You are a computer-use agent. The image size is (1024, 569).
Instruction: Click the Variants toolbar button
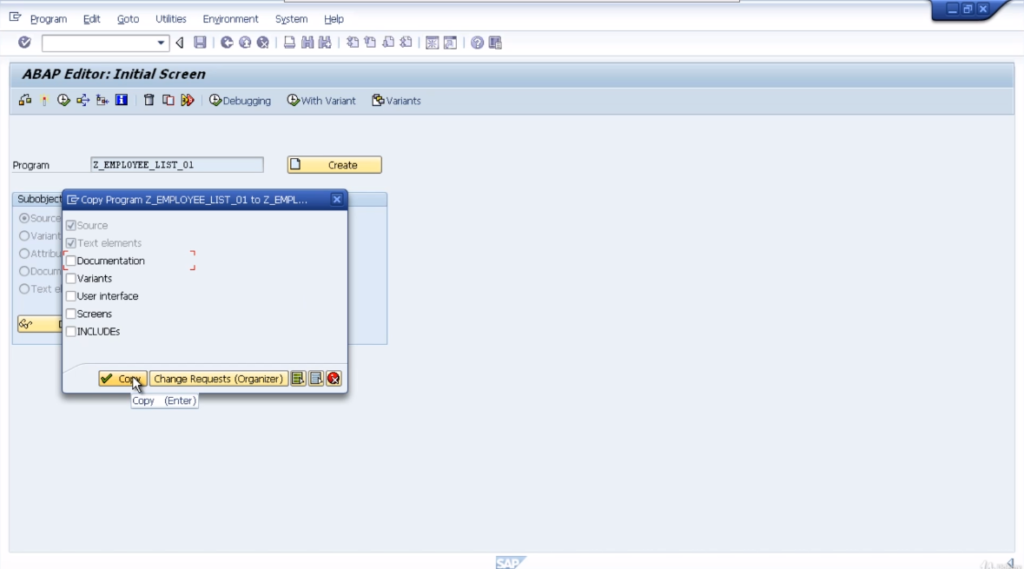point(396,101)
